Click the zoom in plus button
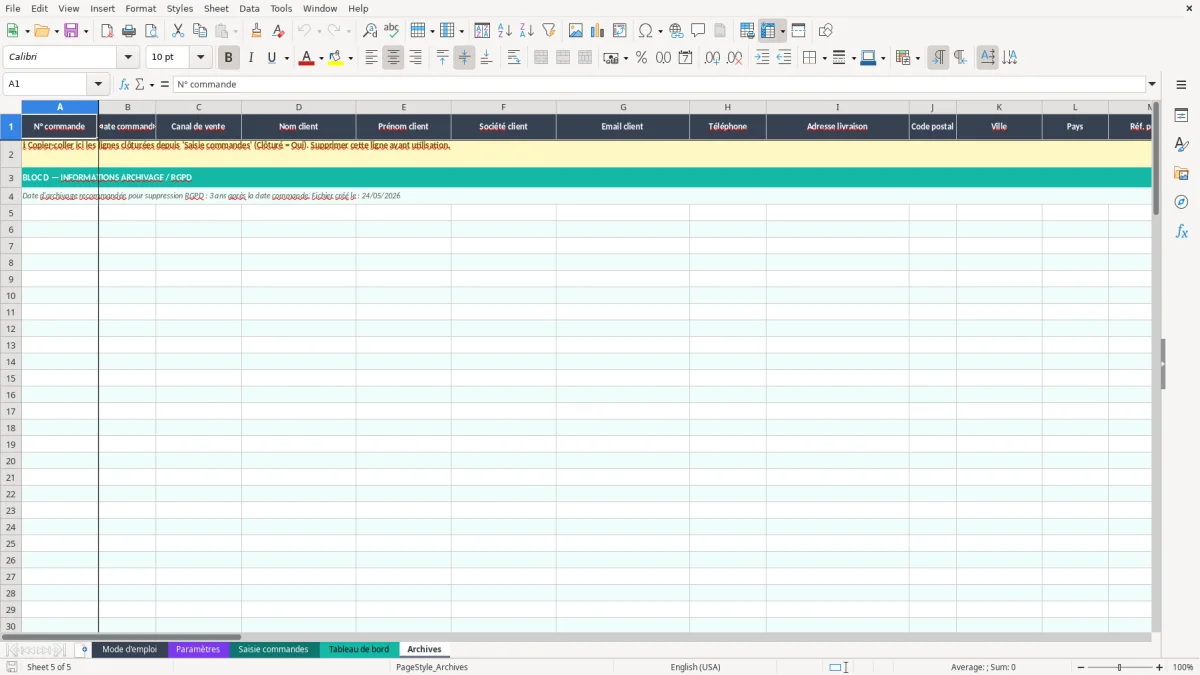The image size is (1200, 675). (1160, 667)
